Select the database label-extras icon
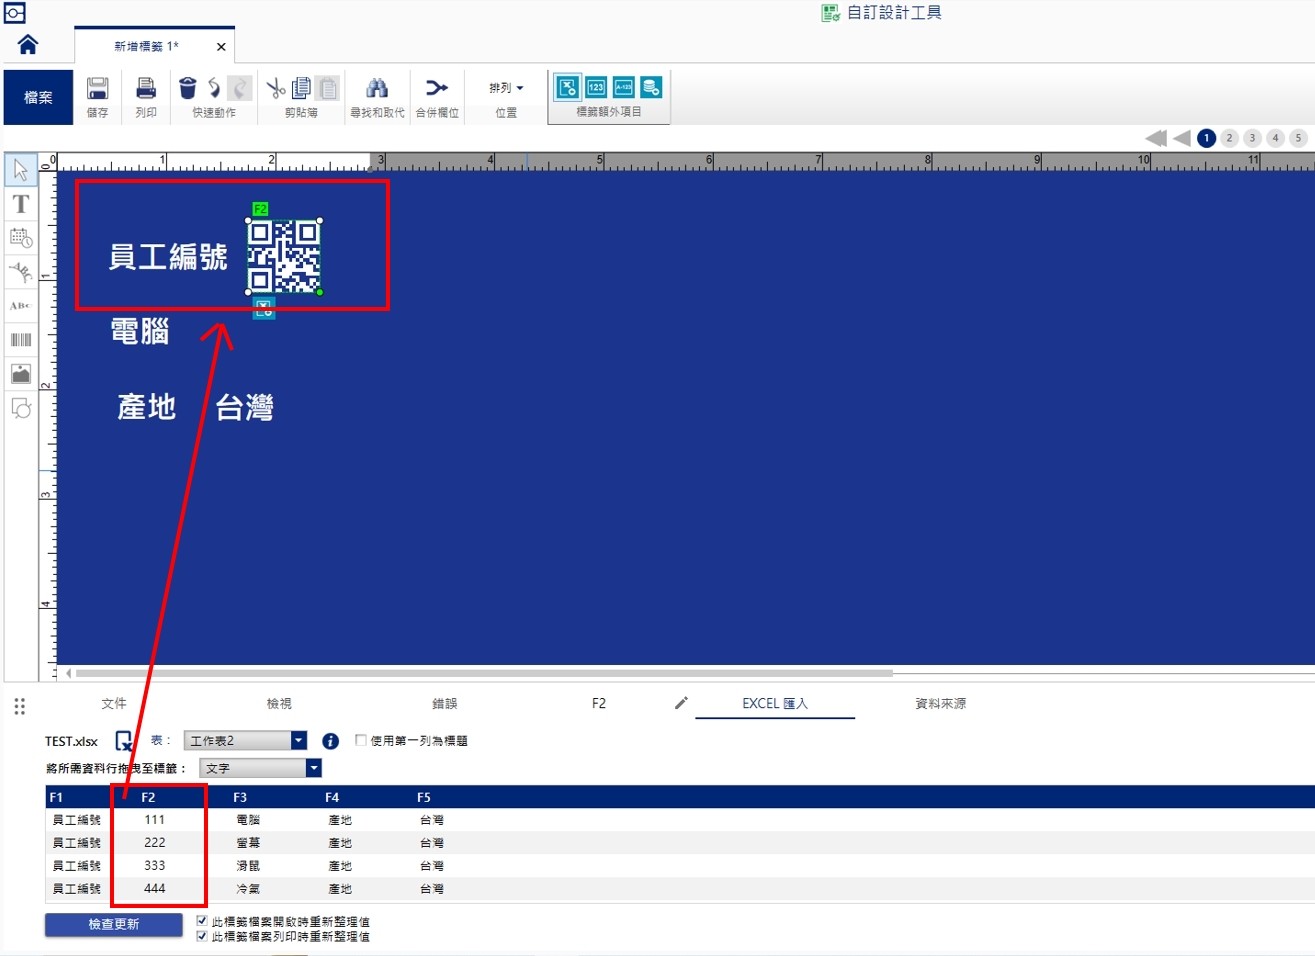 click(652, 87)
